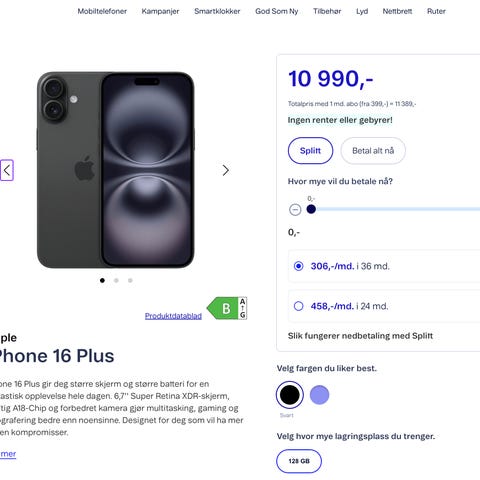Click the minus icon beside payment slider

pyautogui.click(x=295, y=210)
